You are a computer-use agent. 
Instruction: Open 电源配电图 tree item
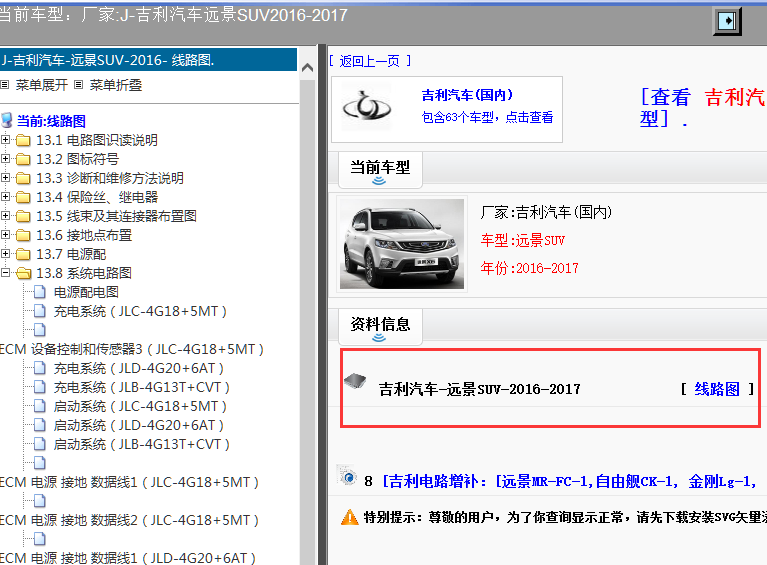coord(86,292)
